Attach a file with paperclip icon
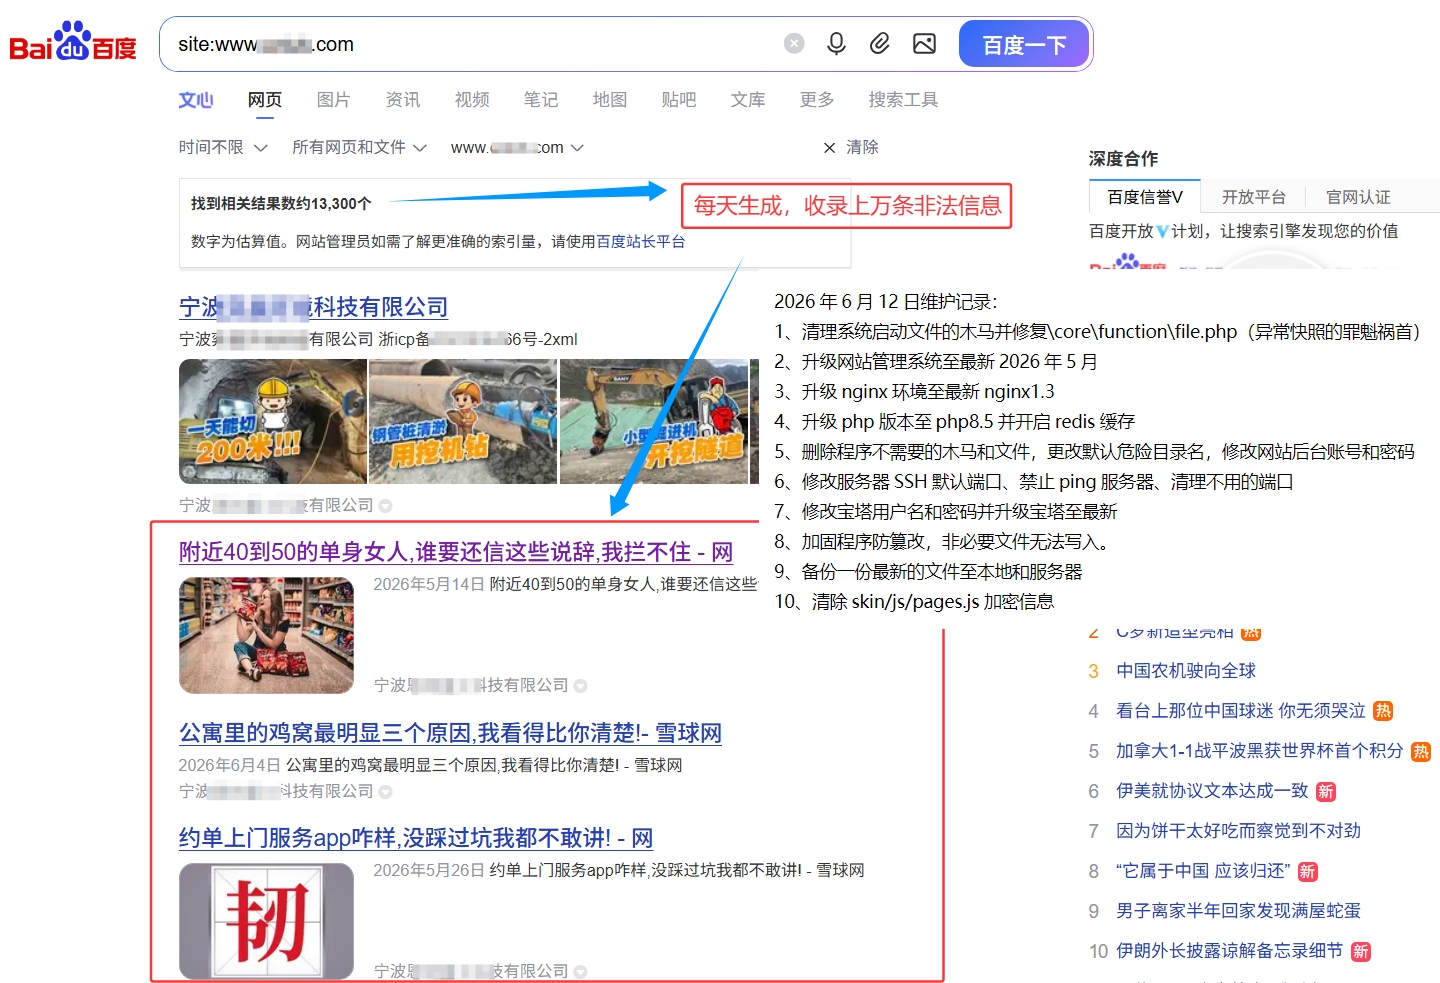This screenshot has width=1440, height=983. 880,43
